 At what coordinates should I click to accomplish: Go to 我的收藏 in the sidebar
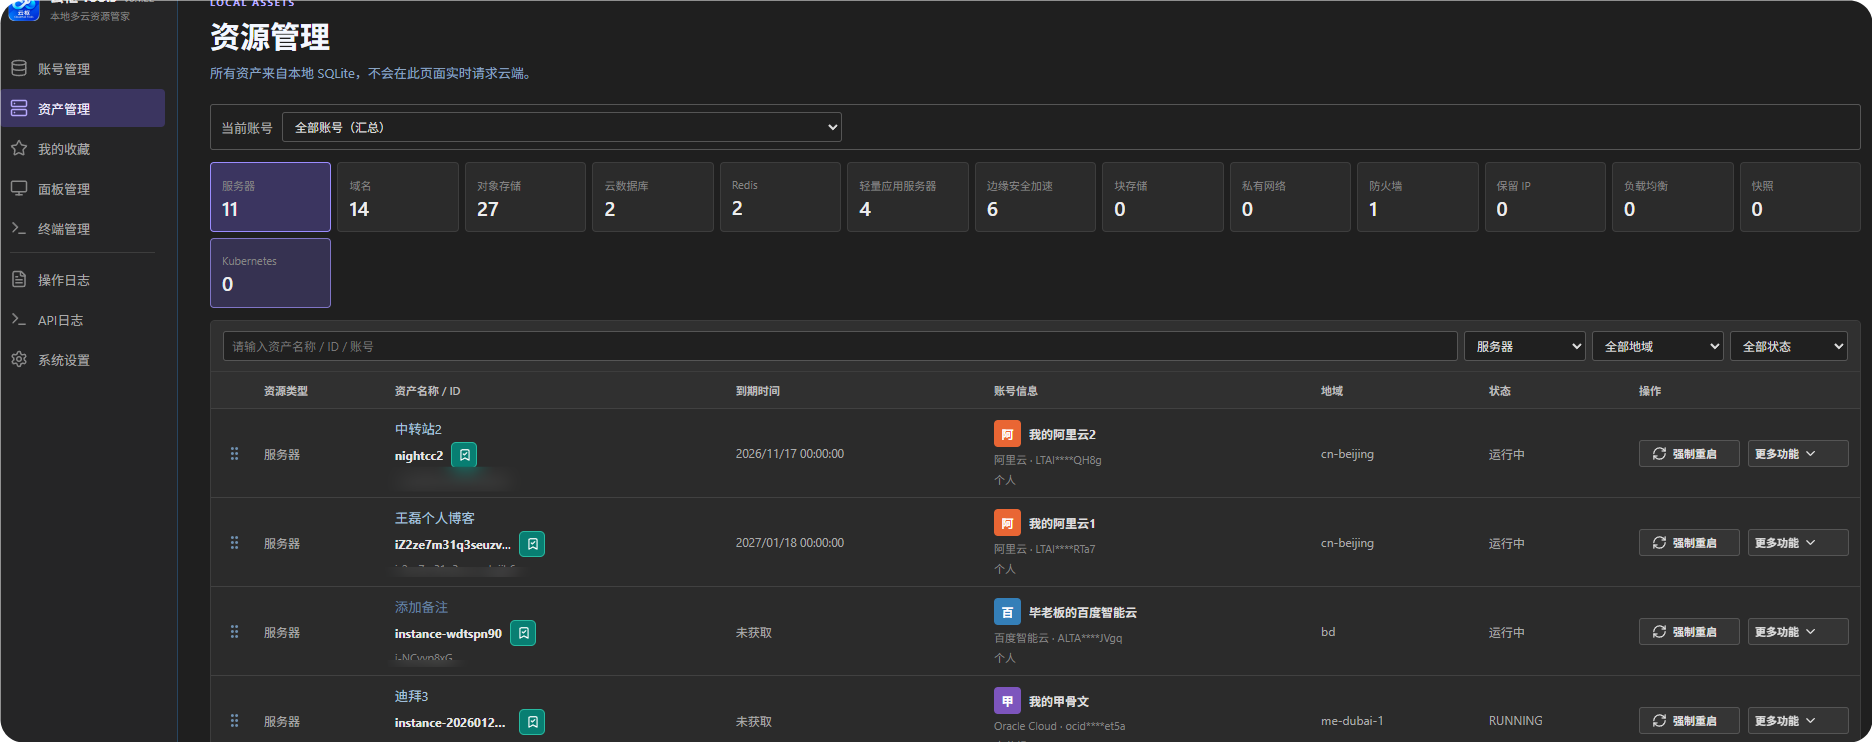[x=83, y=149]
